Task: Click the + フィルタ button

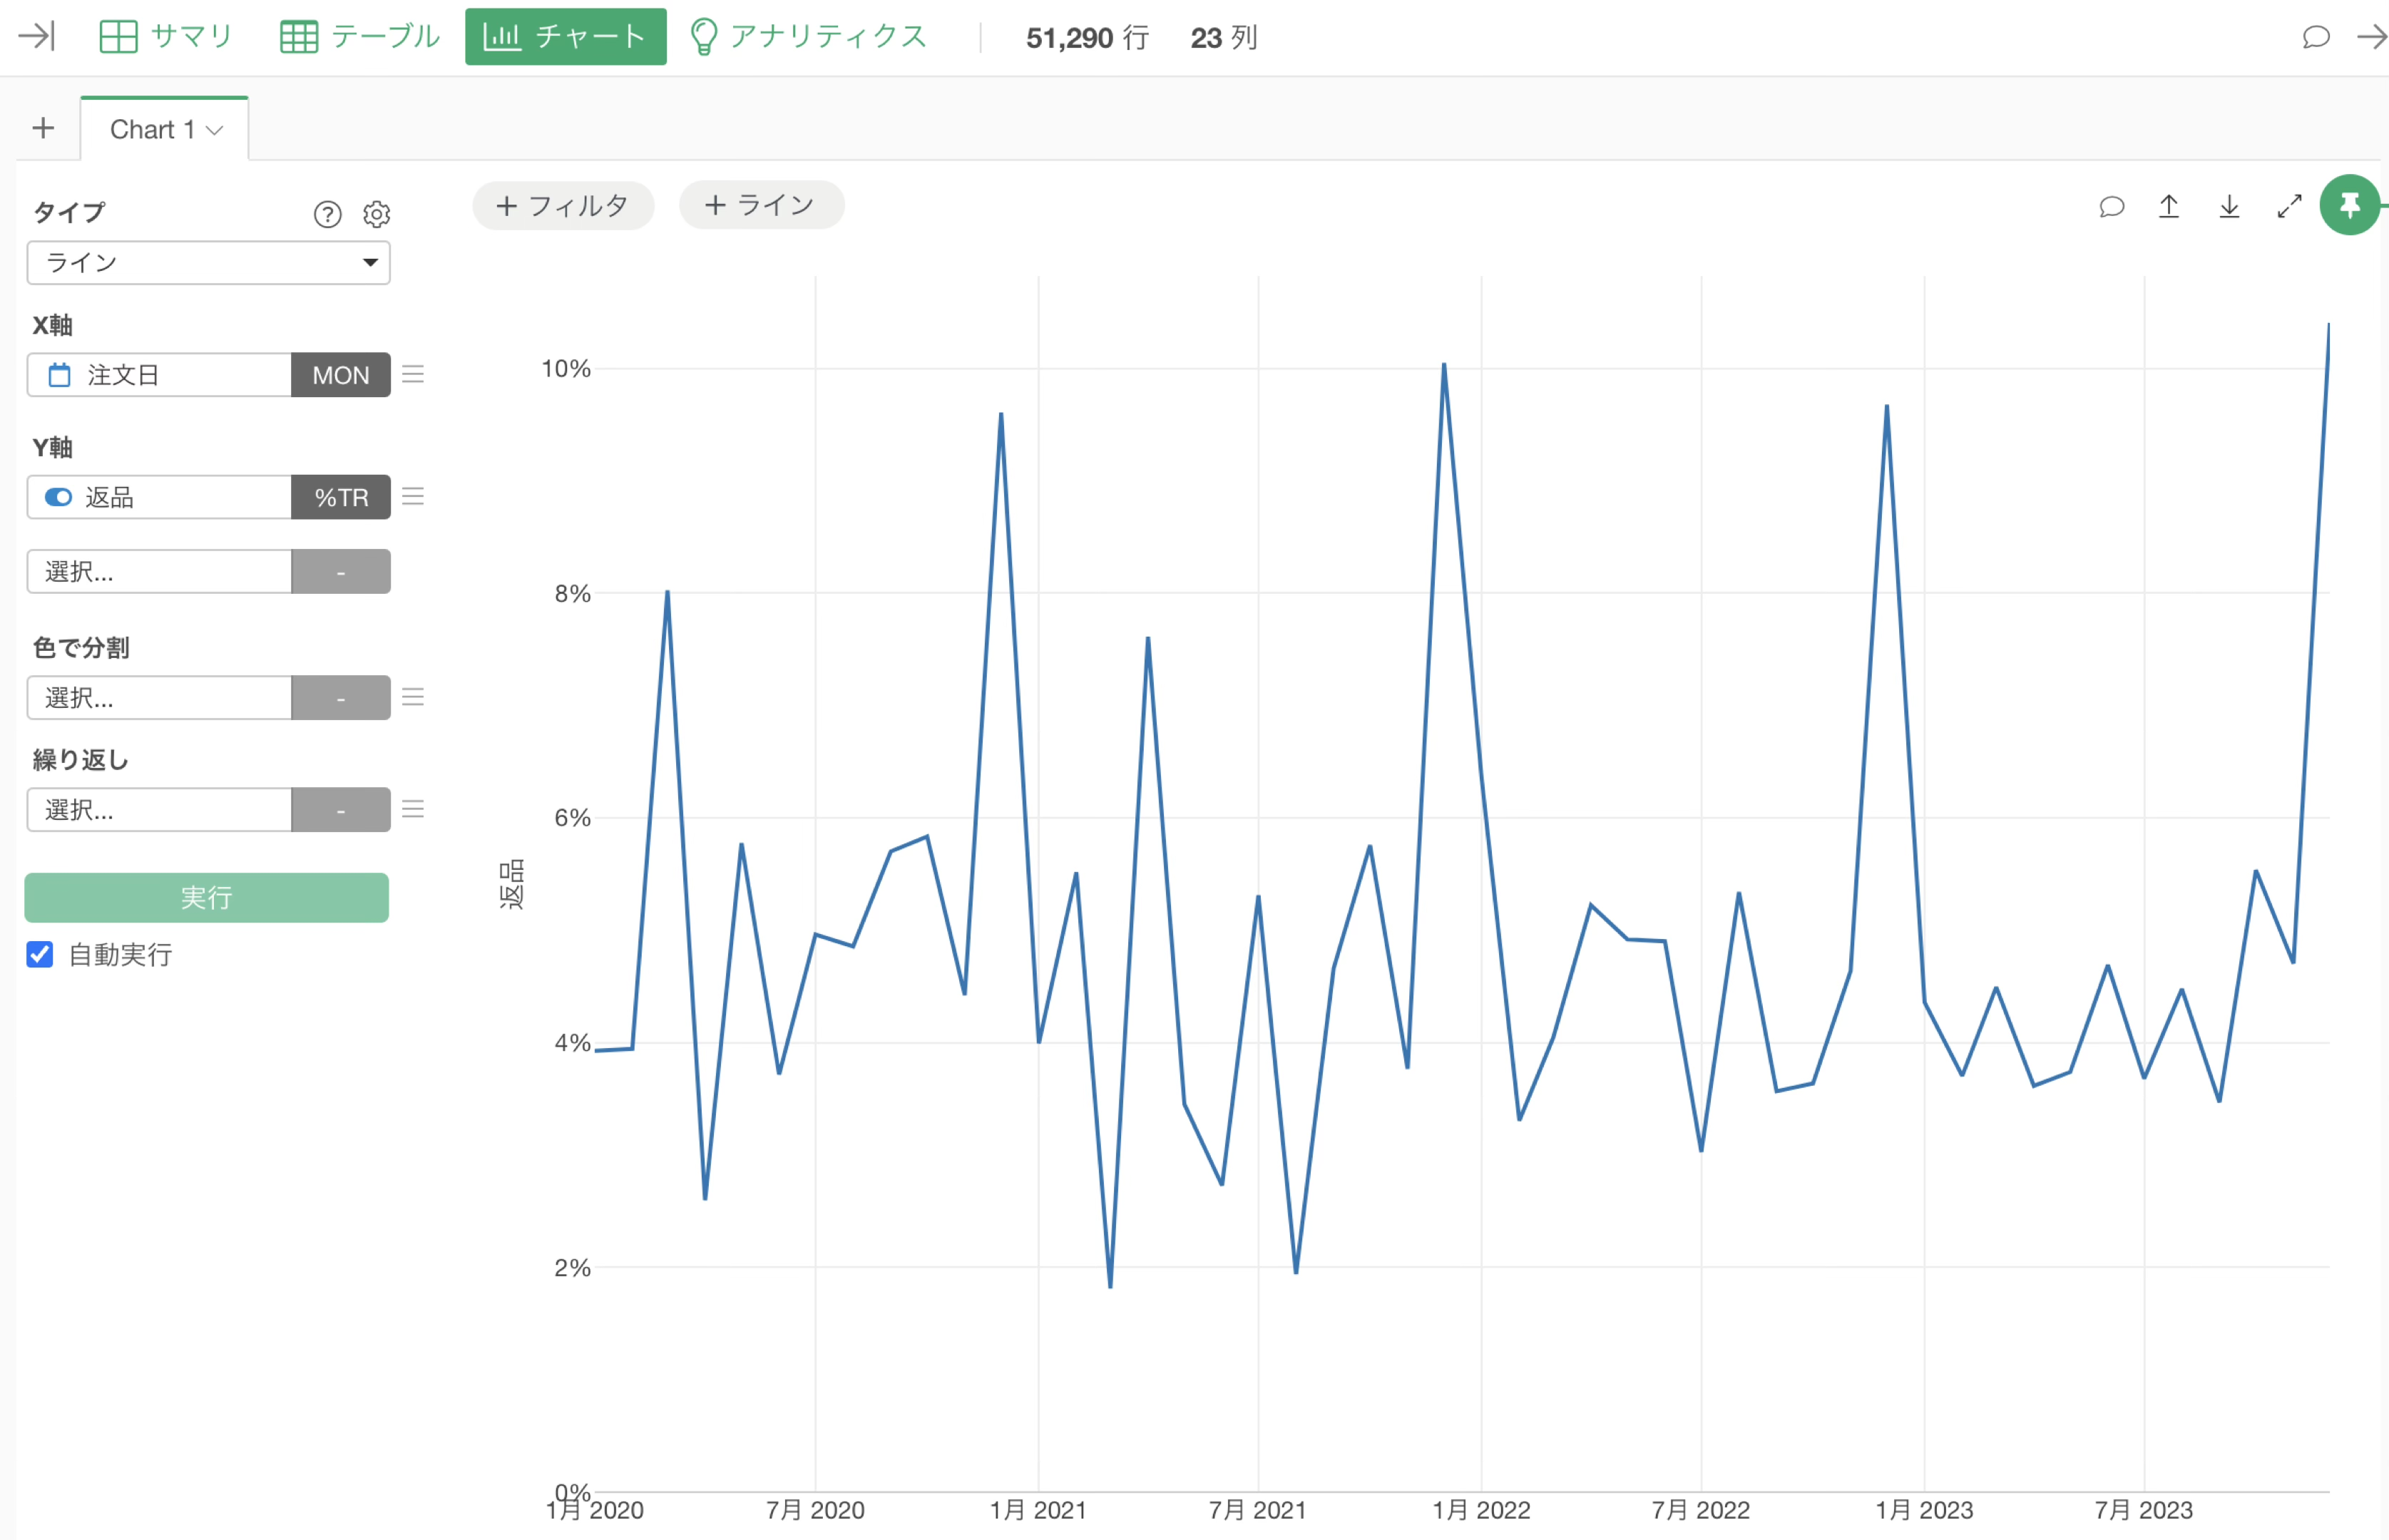Action: pyautogui.click(x=563, y=206)
